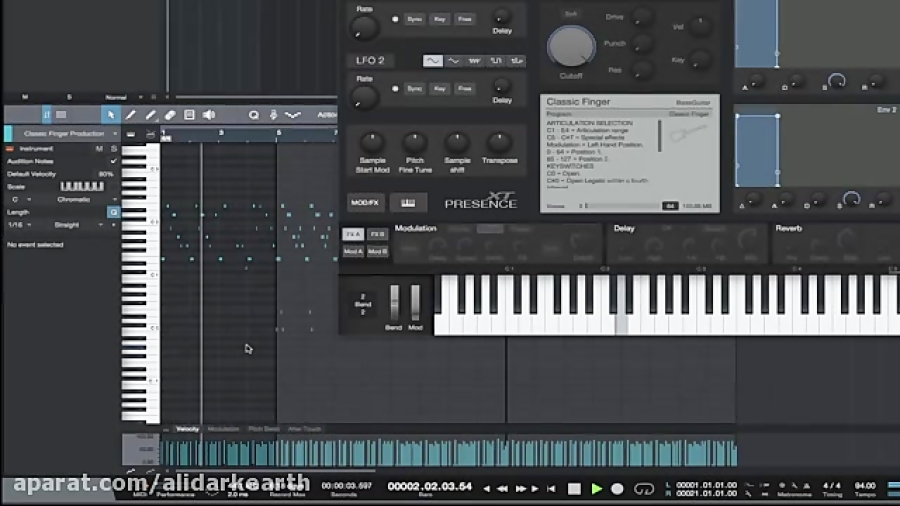The image size is (900, 506).
Task: Click the Bend wheel slider
Action: pyautogui.click(x=394, y=303)
